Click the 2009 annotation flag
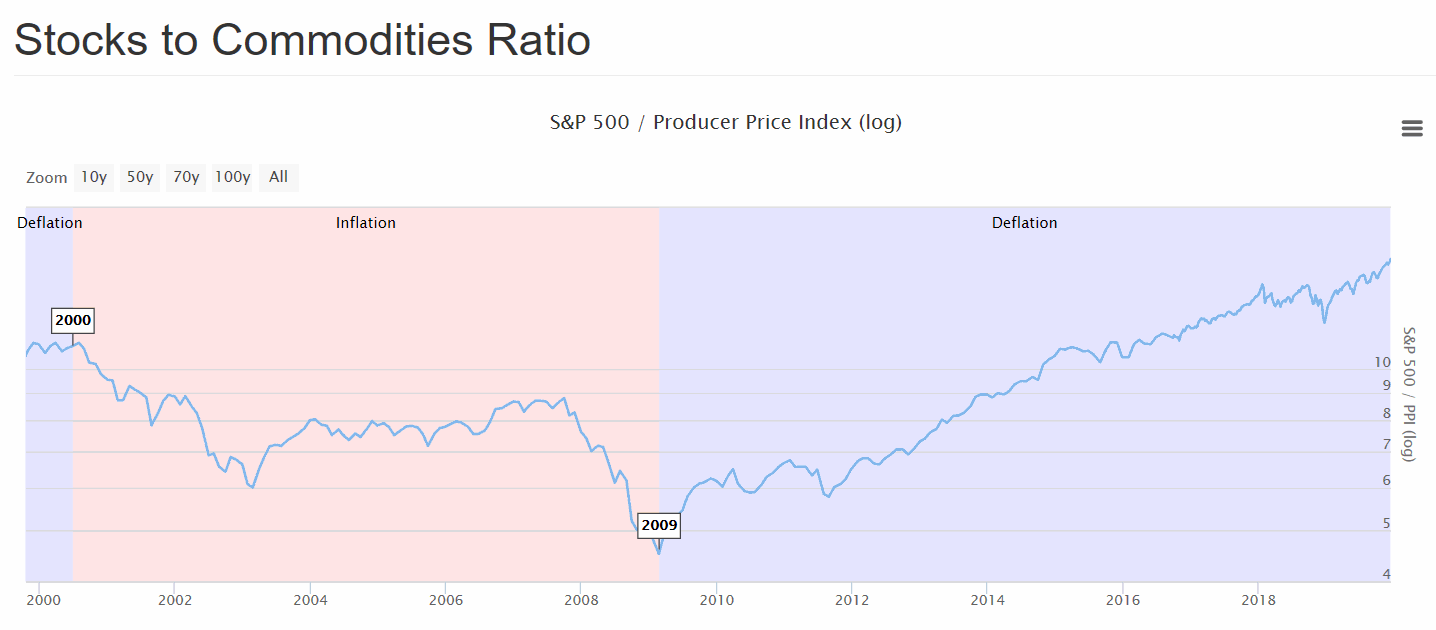The width and height of the screenshot is (1436, 630). (659, 525)
